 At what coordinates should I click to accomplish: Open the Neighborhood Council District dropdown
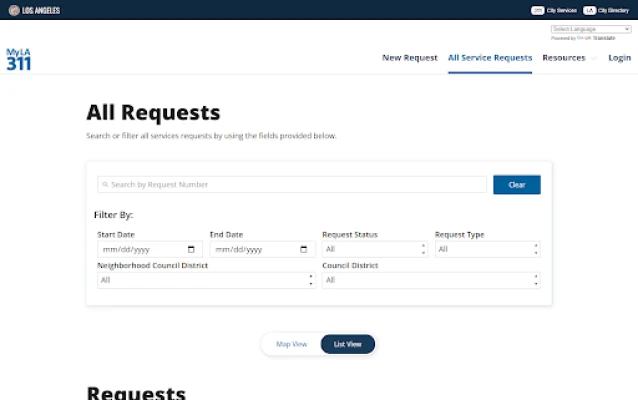(205, 280)
